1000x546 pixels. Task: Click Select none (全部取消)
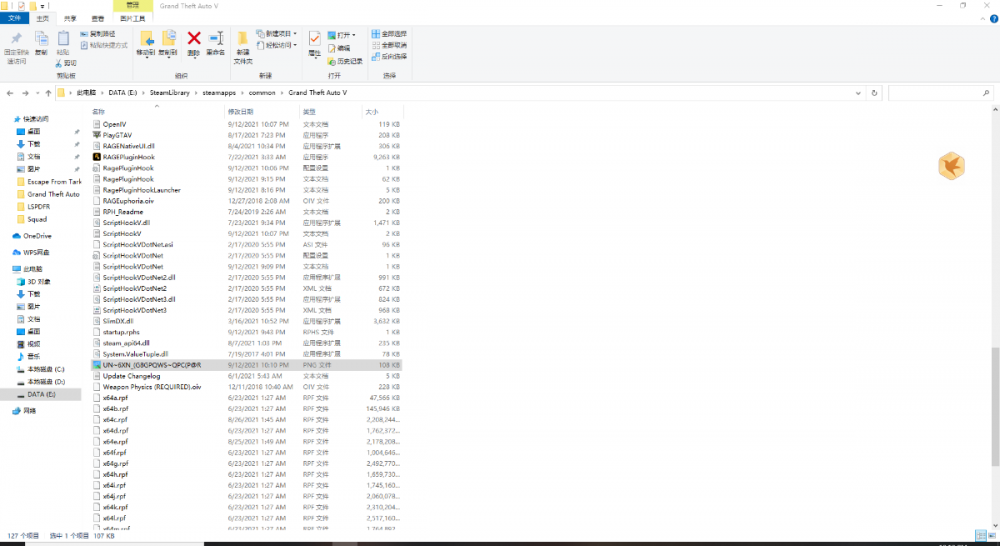389,45
